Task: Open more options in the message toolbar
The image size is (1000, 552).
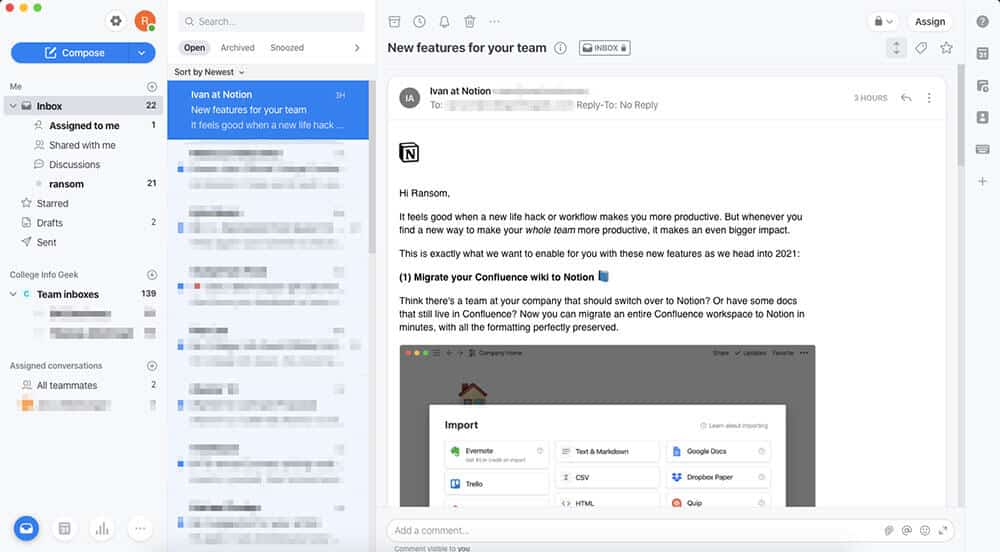Action: [x=494, y=22]
